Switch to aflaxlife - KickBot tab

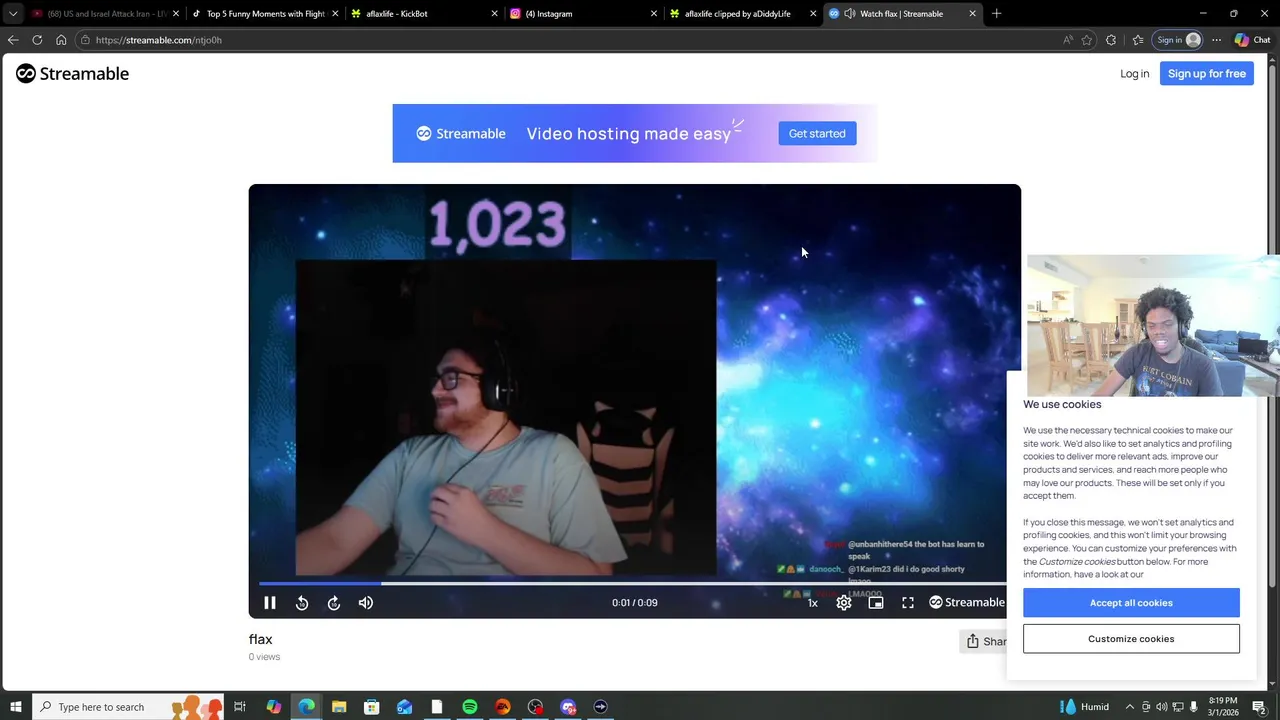[425, 14]
